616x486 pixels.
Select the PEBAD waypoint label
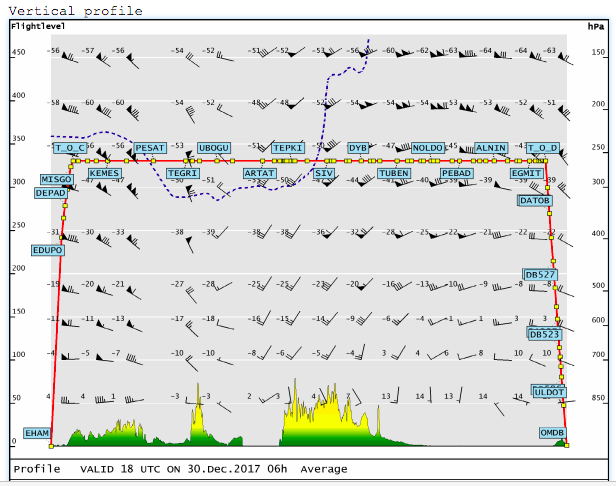456,173
